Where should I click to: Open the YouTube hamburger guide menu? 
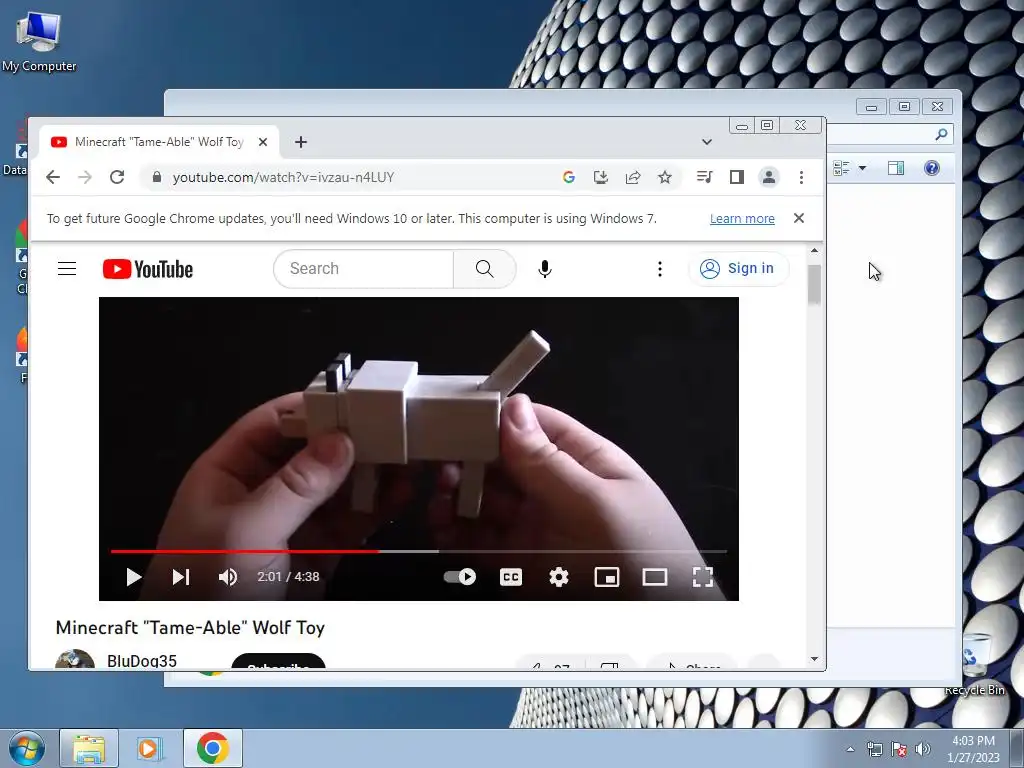pyautogui.click(x=67, y=268)
